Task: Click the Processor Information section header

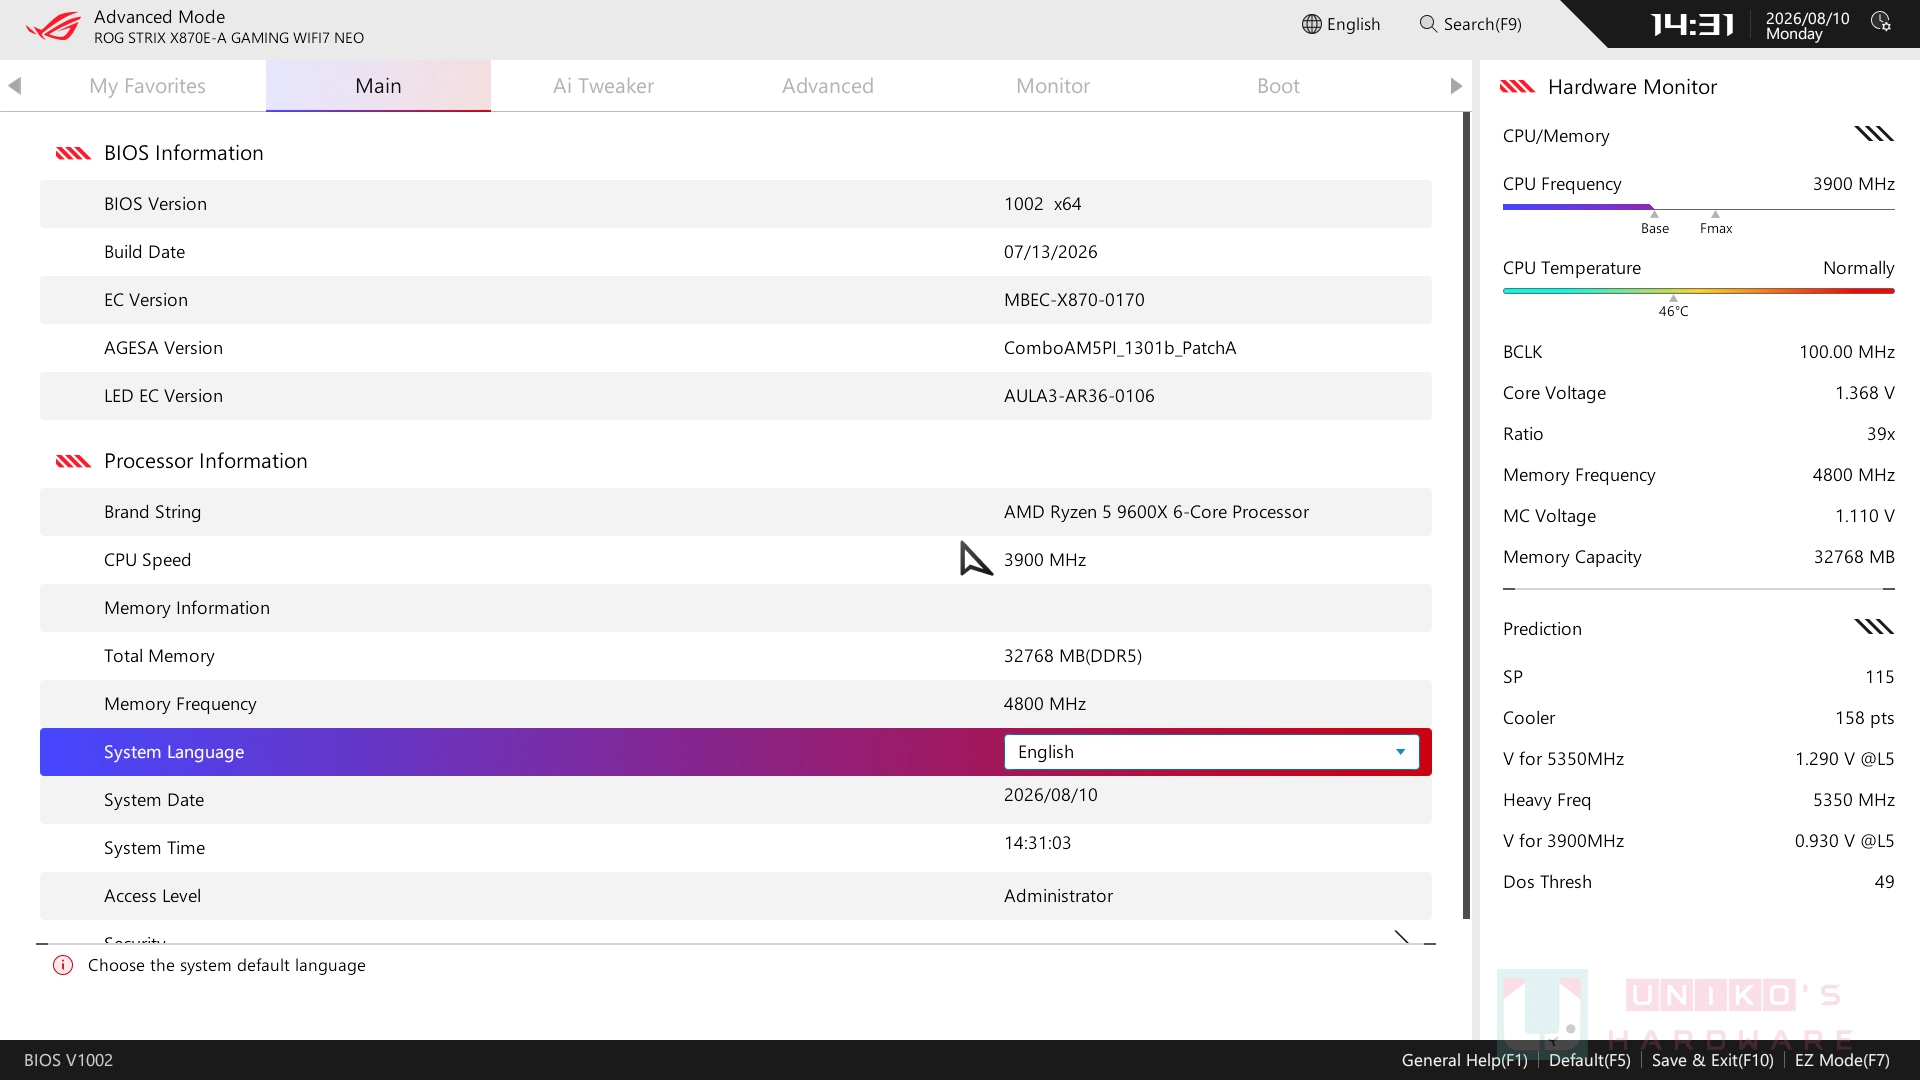Action: [205, 461]
